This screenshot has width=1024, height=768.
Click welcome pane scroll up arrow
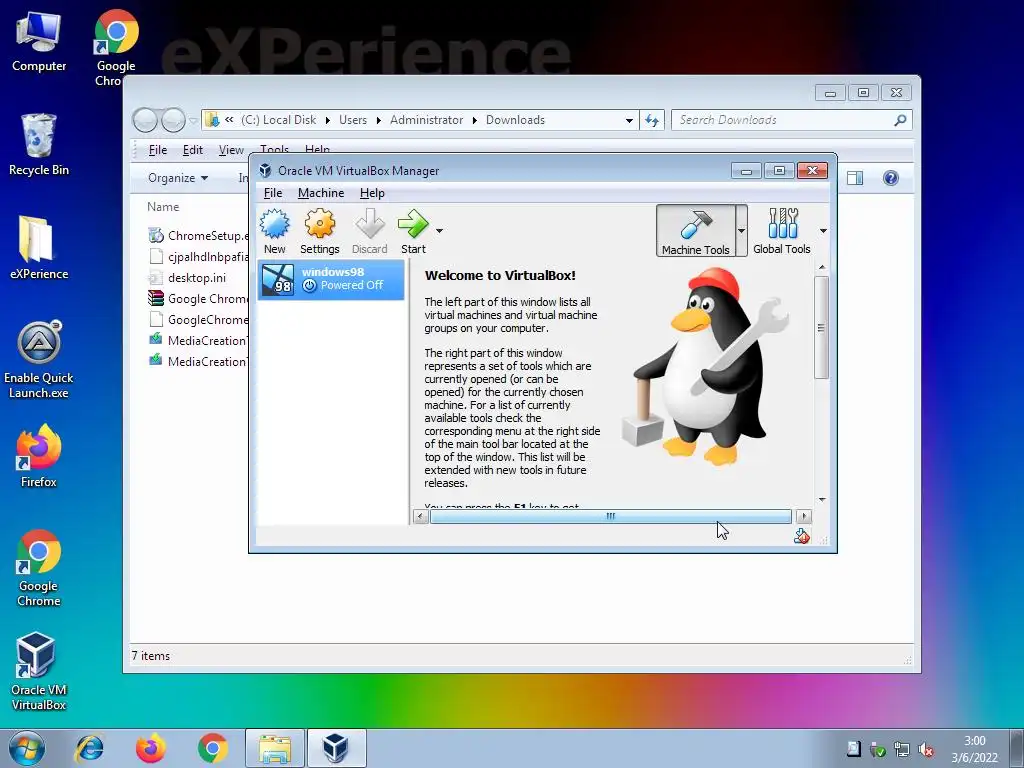(x=822, y=267)
